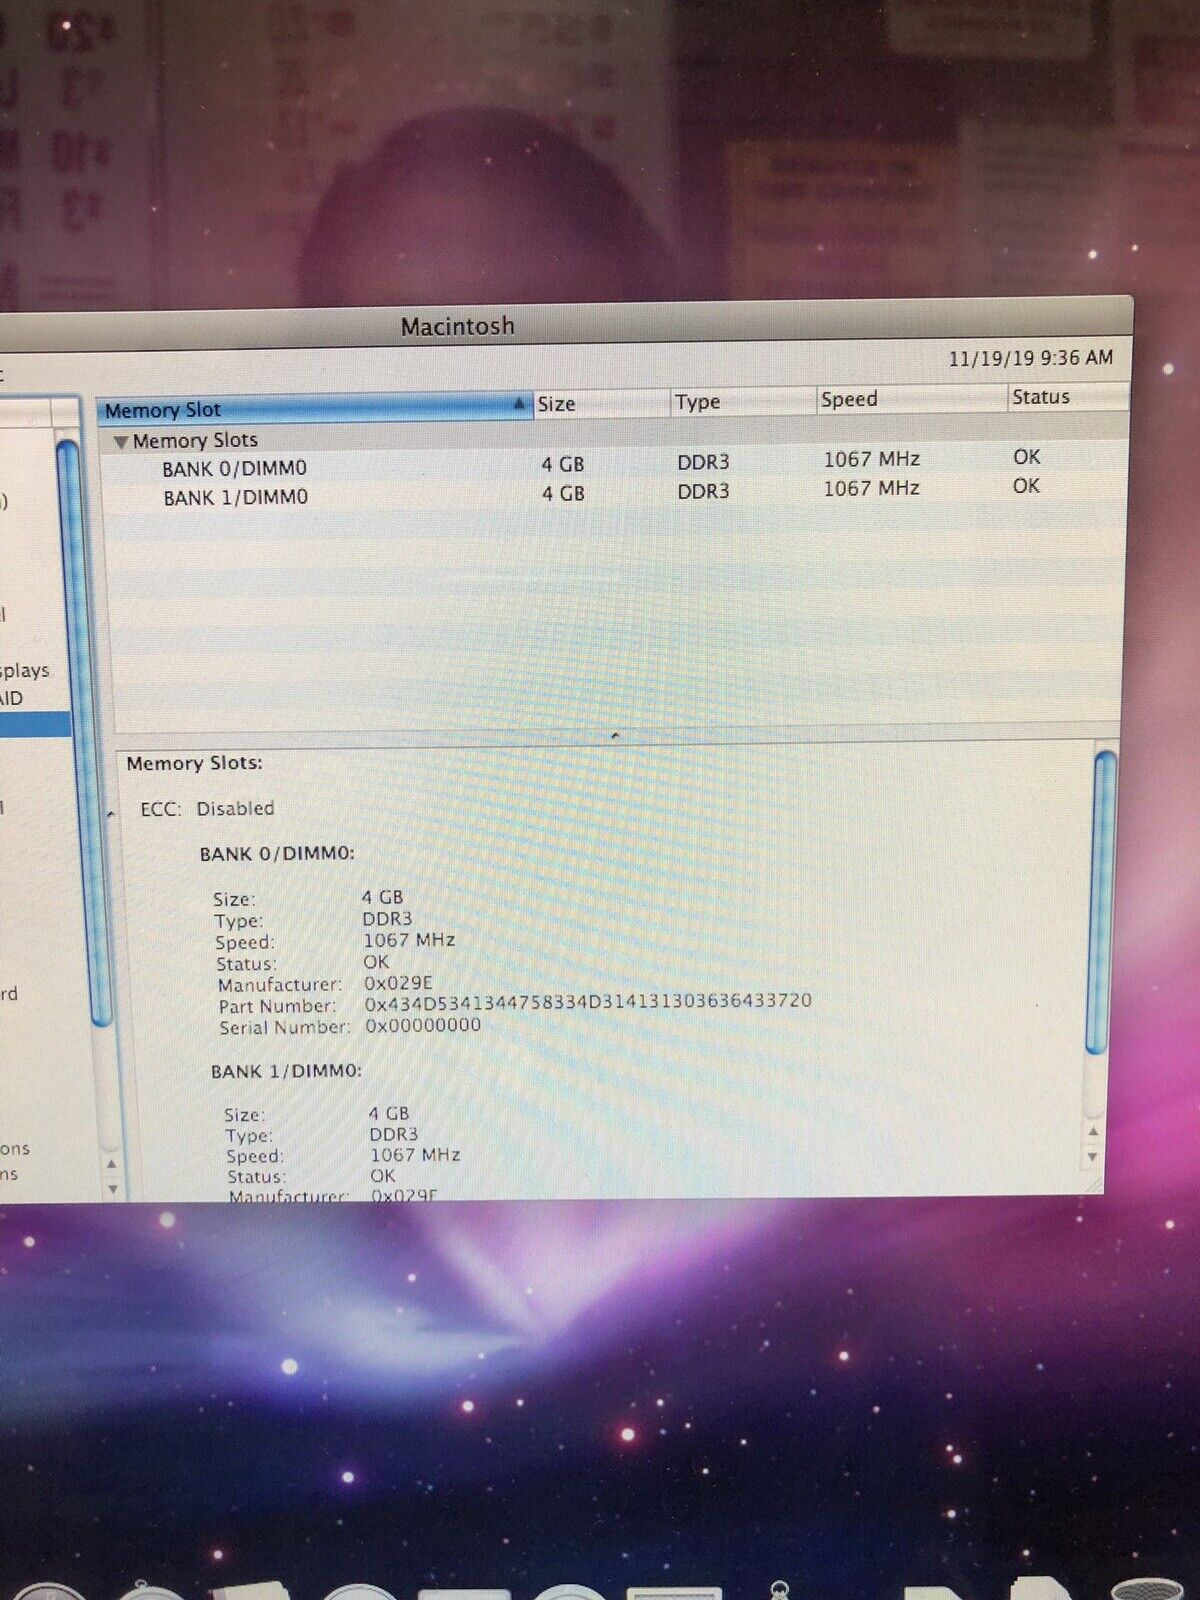Click OK status in BANK 0/DIMM0 row
The width and height of the screenshot is (1200, 1600).
click(x=1026, y=457)
